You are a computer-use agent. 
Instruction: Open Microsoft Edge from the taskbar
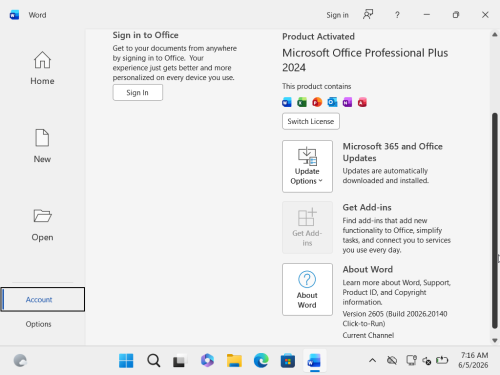(261, 360)
